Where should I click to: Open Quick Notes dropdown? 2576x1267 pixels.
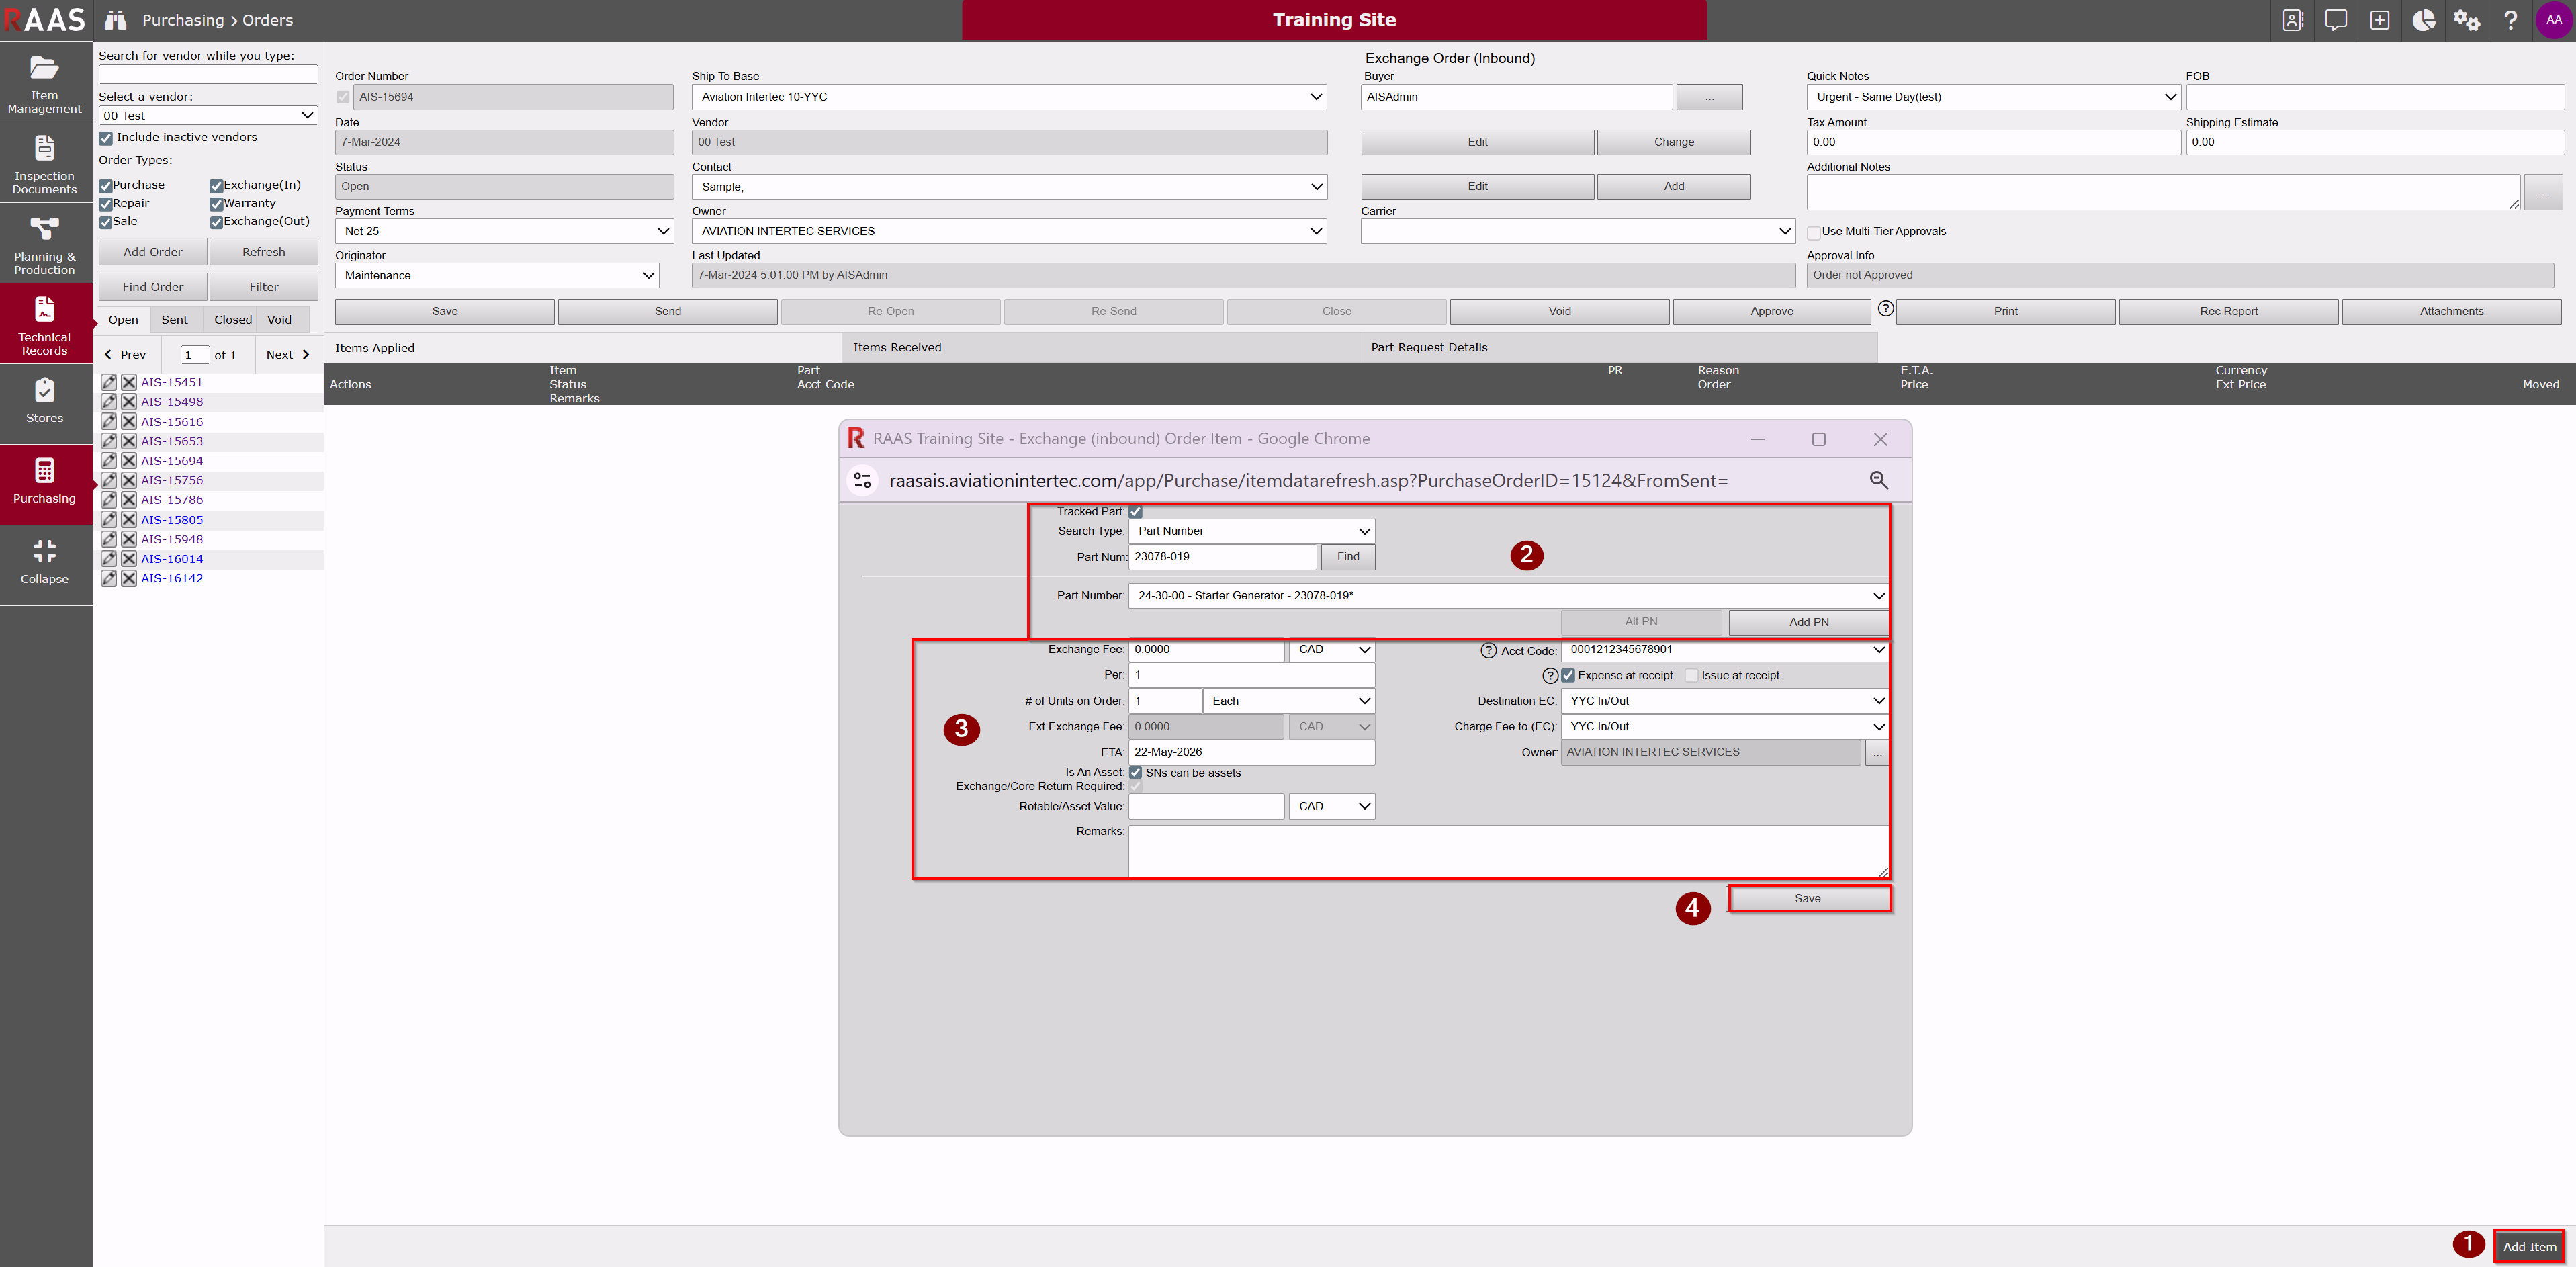click(1993, 97)
